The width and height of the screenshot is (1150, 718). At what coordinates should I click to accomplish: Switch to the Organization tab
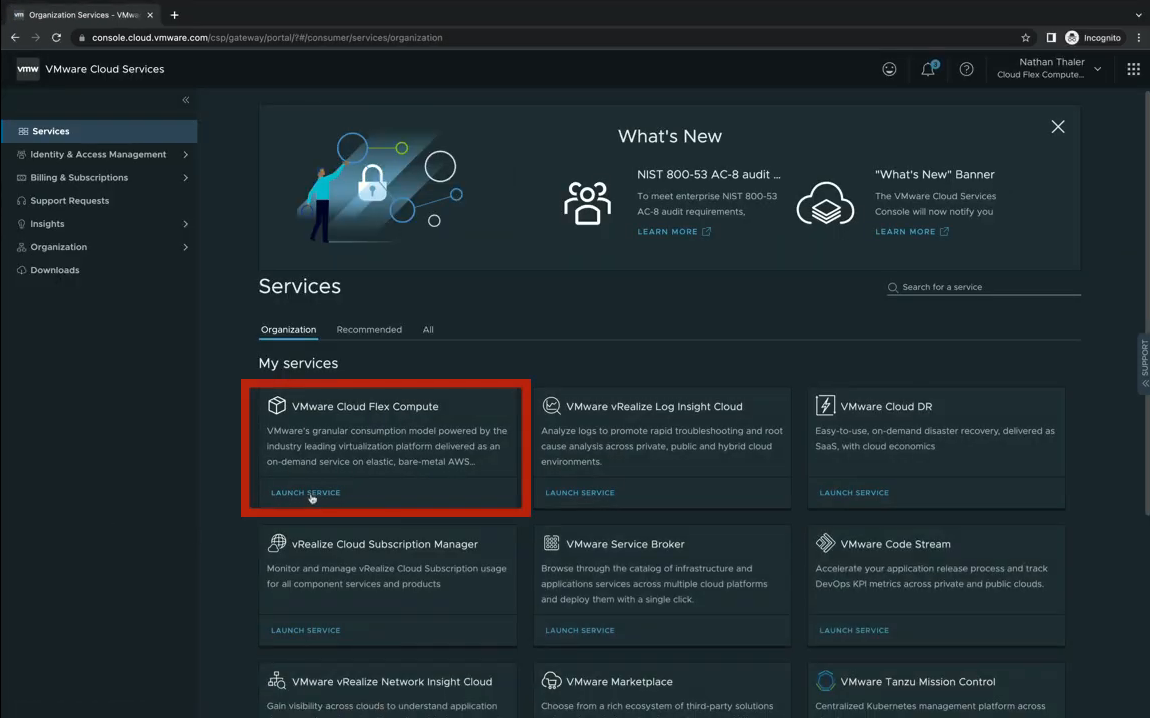pos(288,329)
